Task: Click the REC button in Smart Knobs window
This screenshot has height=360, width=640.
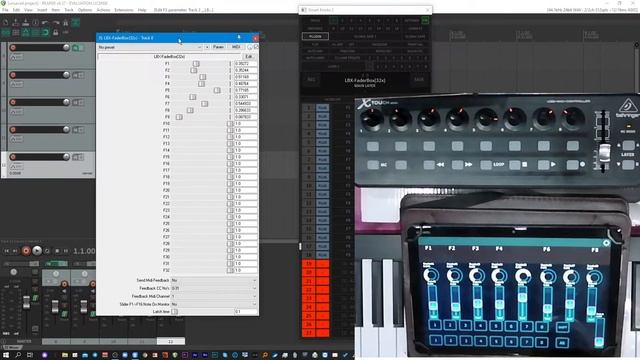Action: point(311,80)
